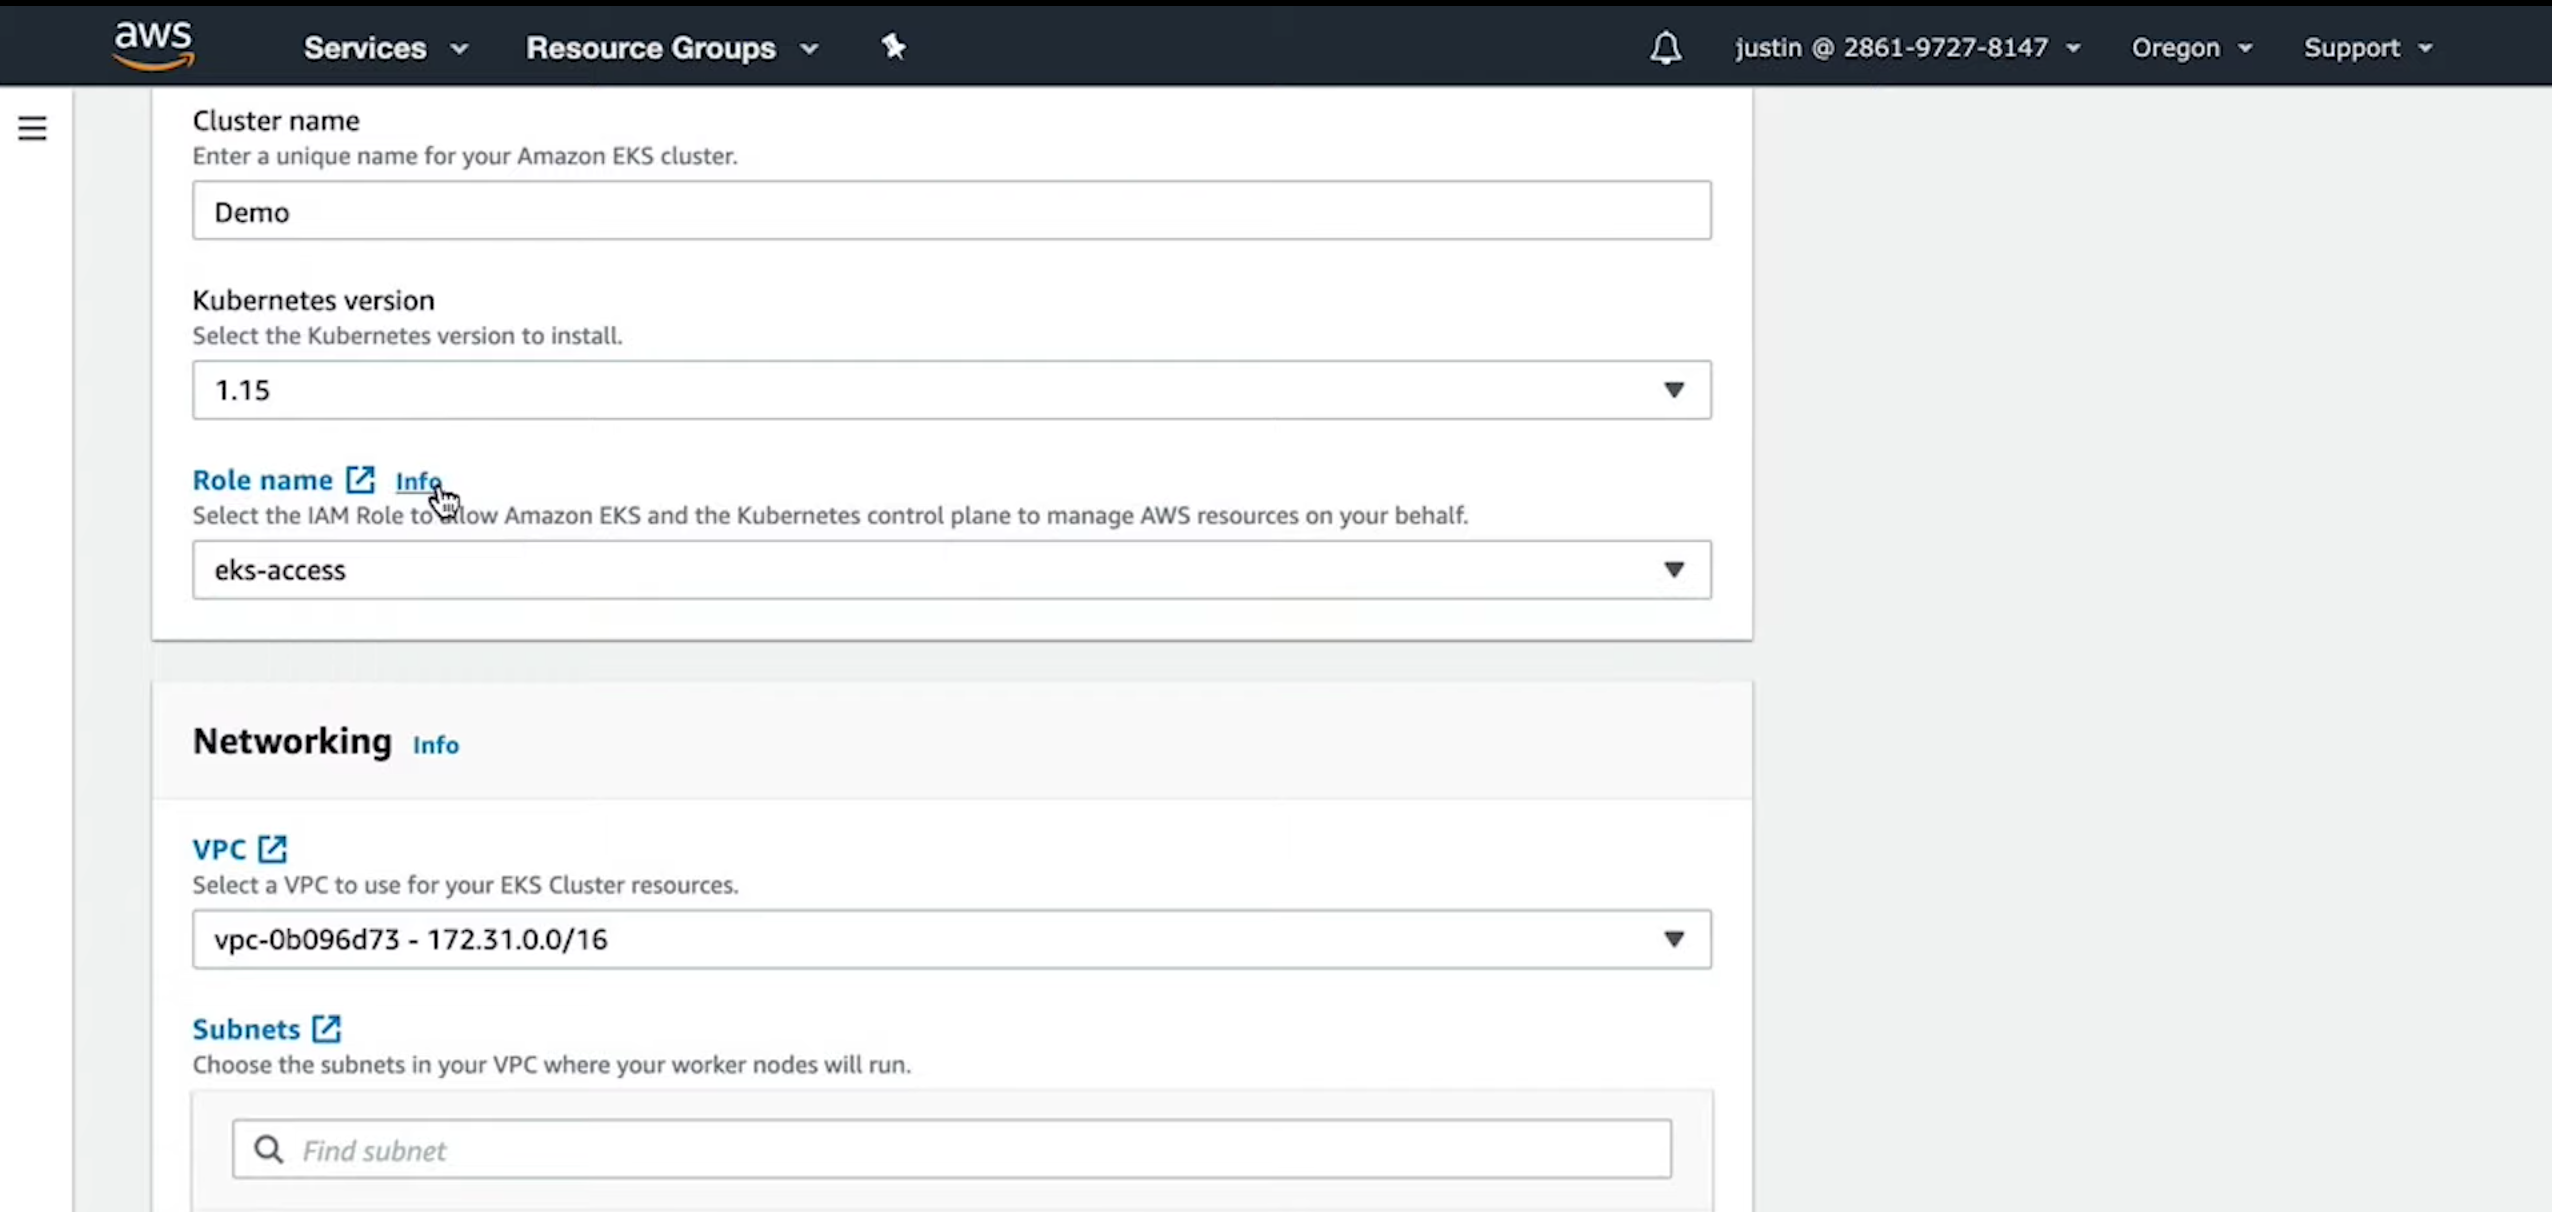The height and width of the screenshot is (1212, 2552).
Task: Expand the Kubernetes version dropdown
Action: (x=950, y=390)
